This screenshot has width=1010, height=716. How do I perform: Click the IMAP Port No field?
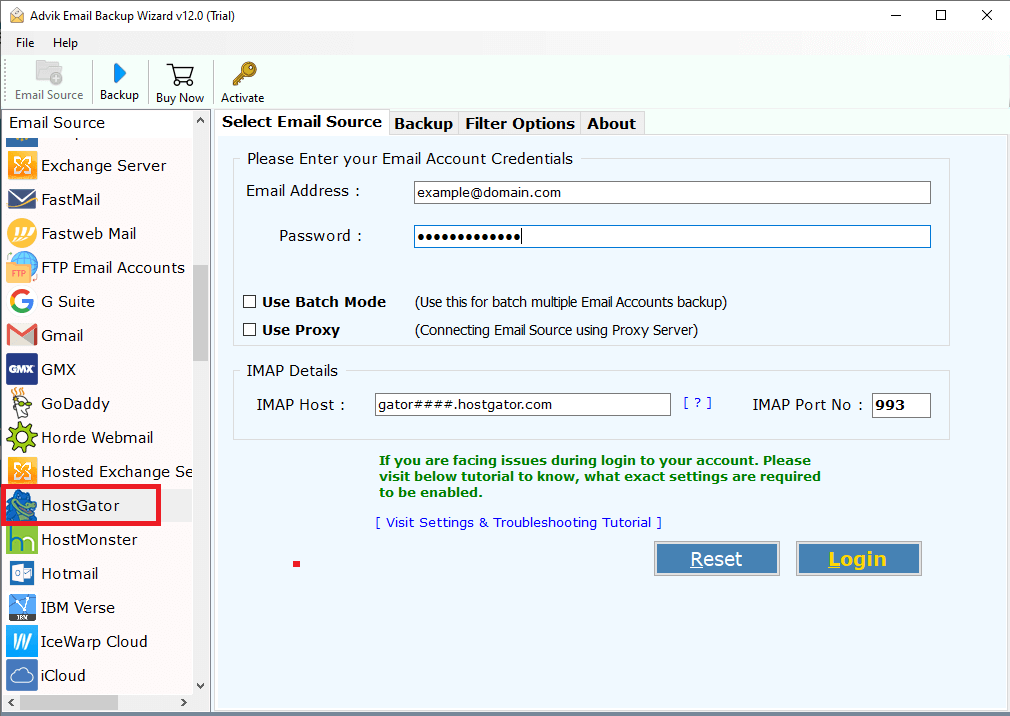click(901, 405)
